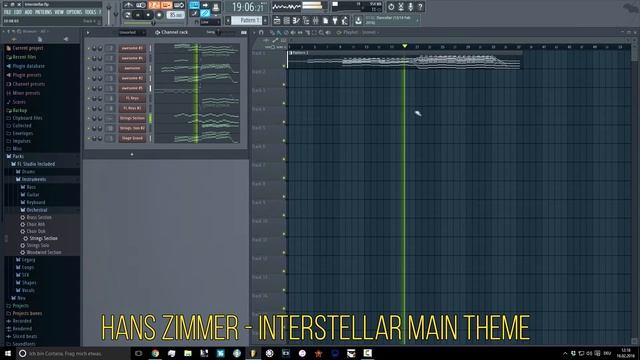Image resolution: width=640 pixels, height=360 pixels.
Task: Click the plug-shaped plugin picker icon
Action: 335,20
